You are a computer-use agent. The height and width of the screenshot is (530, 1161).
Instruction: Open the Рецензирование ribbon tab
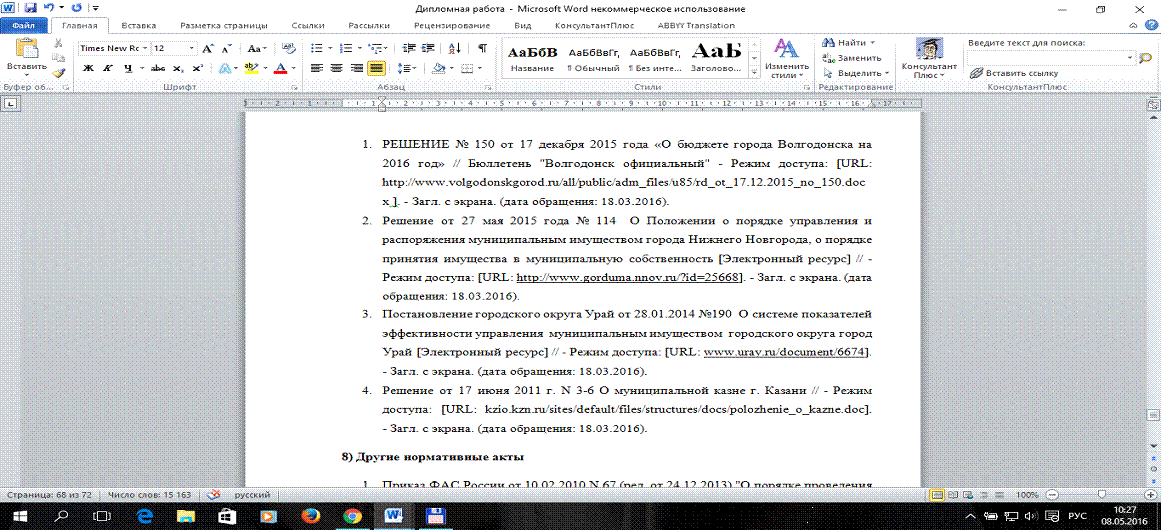click(x=463, y=24)
